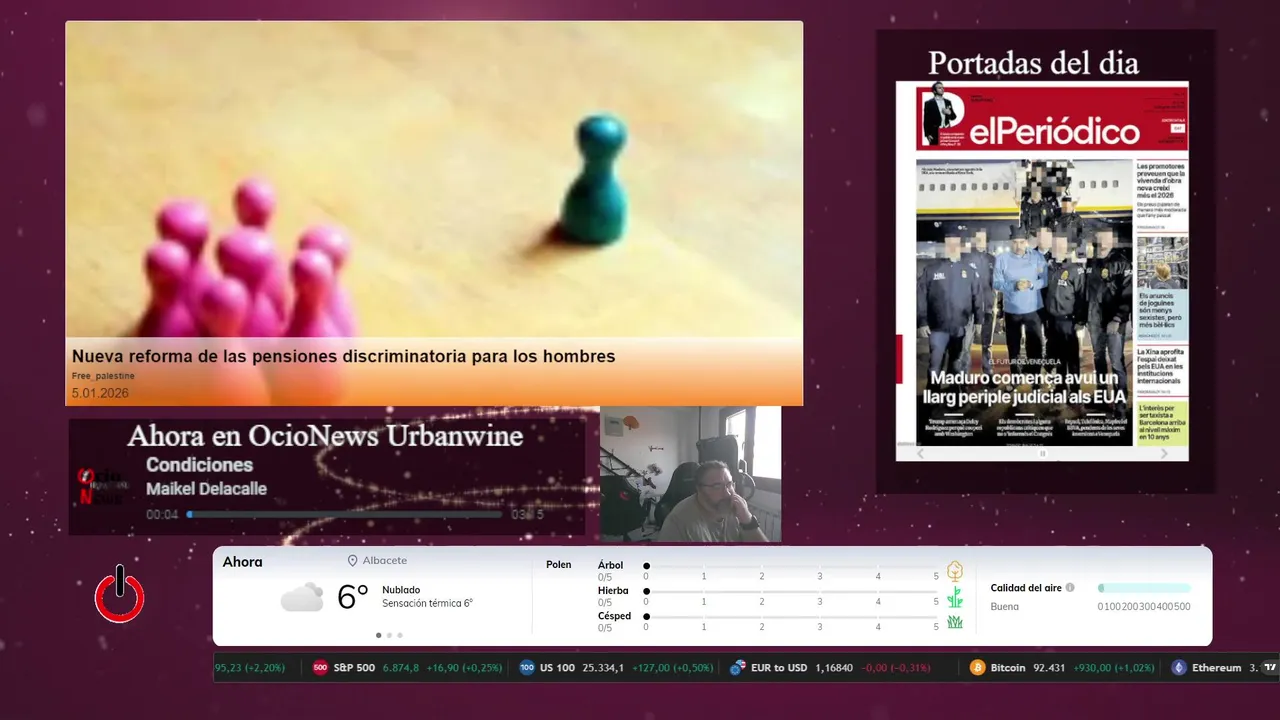The height and width of the screenshot is (720, 1280).
Task: Click the S&P 500 value '6.874,8'
Action: (x=401, y=668)
